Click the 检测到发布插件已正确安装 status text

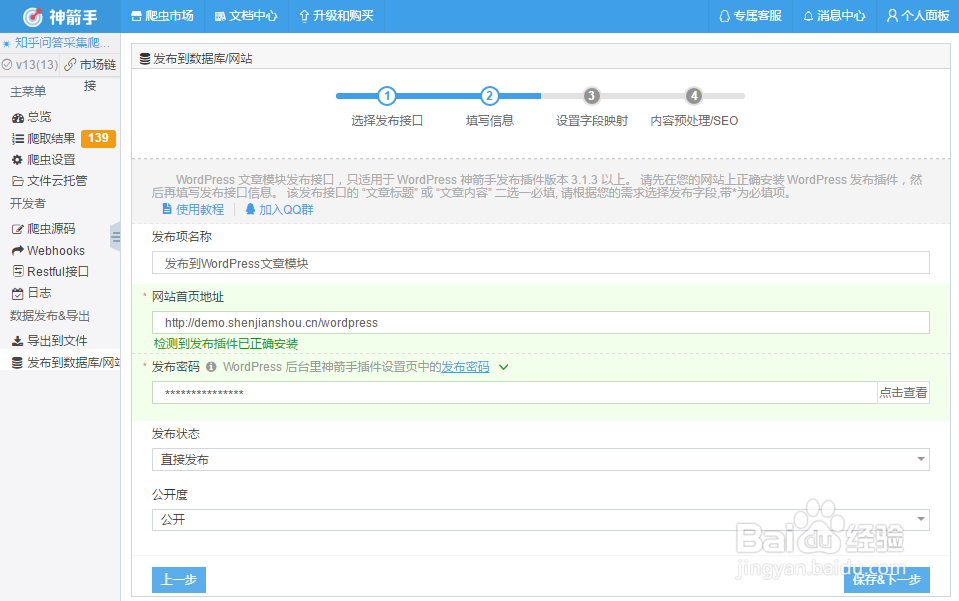pos(226,344)
